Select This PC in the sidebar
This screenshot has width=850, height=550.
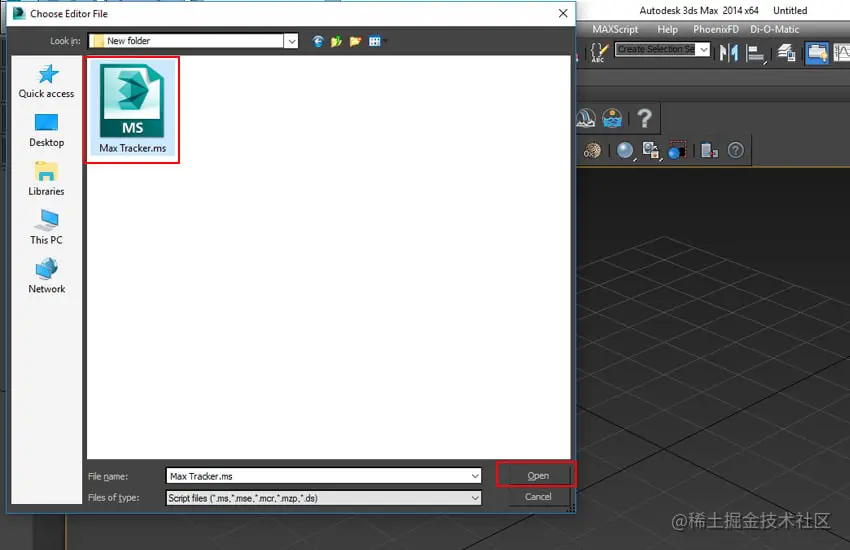(x=47, y=228)
